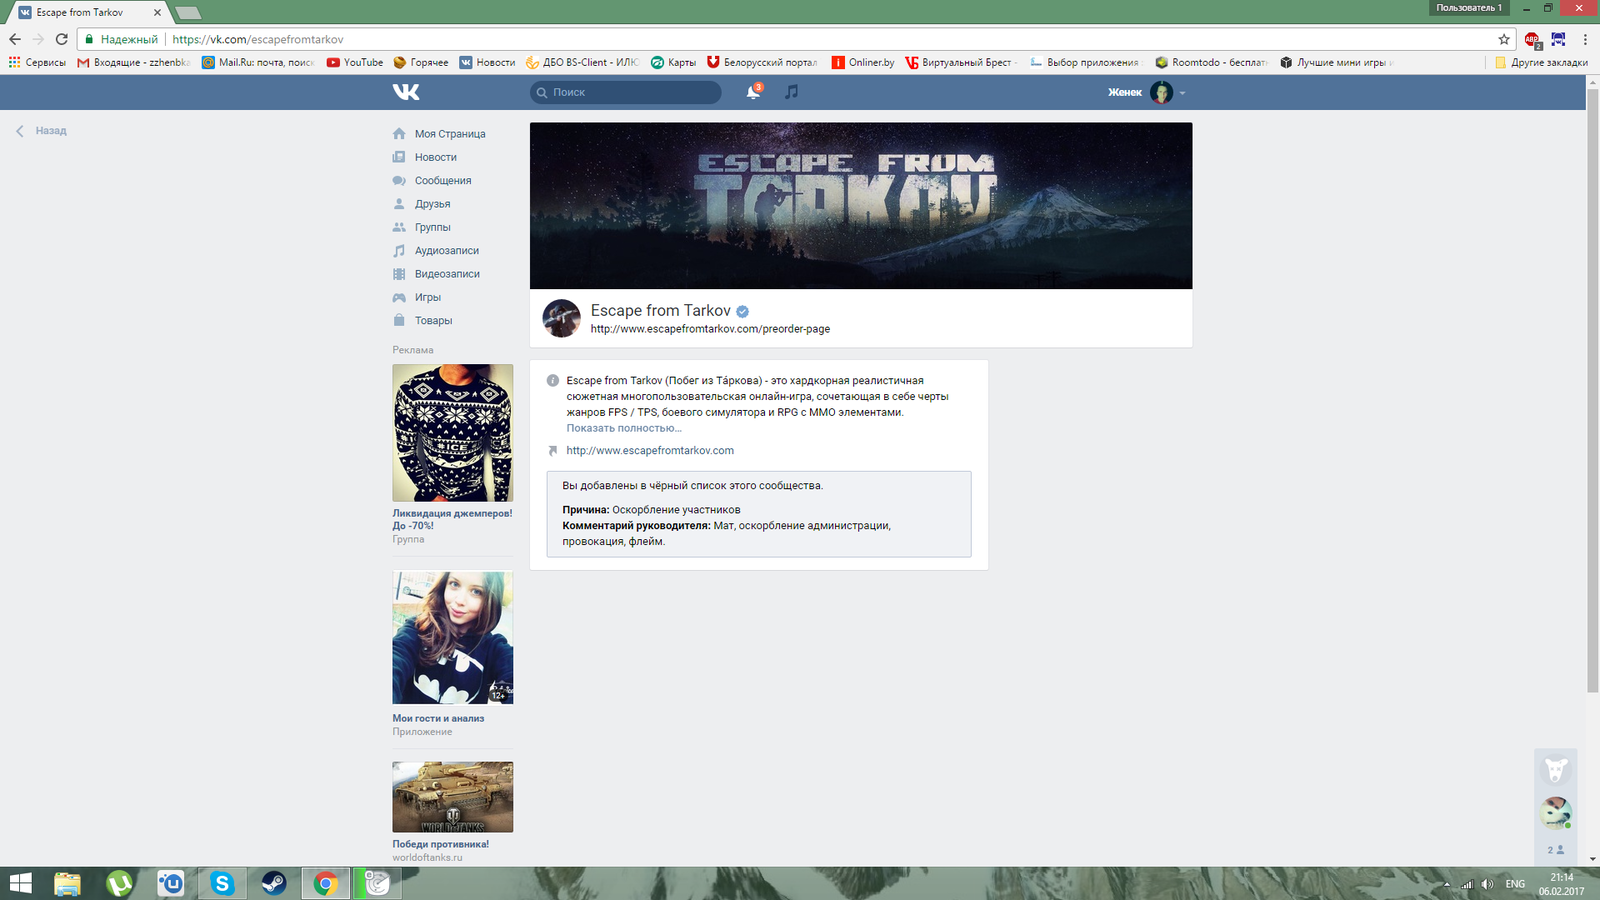Open Победи противника ad link
The height and width of the screenshot is (900, 1600).
440,844
